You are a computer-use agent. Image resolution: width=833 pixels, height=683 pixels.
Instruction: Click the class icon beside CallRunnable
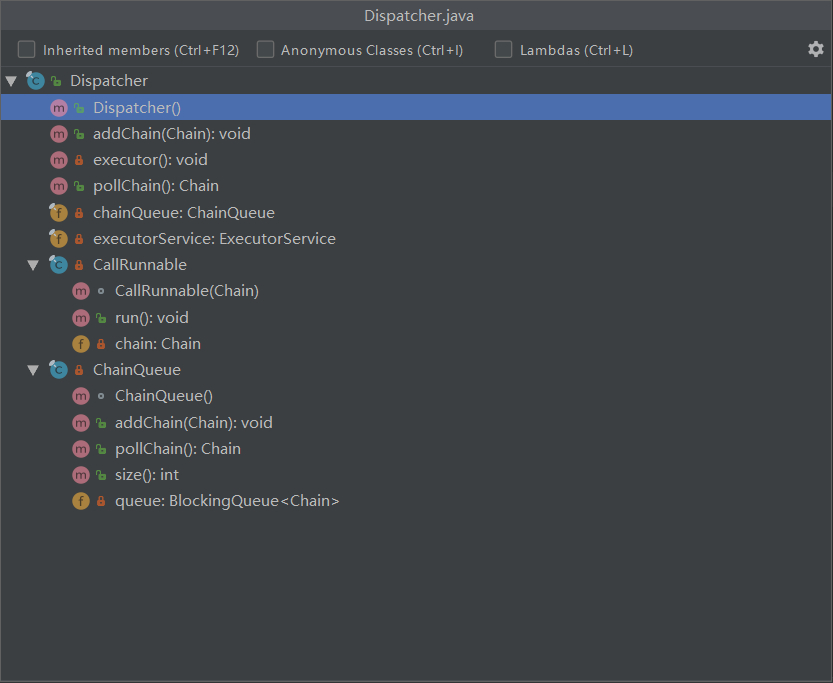58,265
